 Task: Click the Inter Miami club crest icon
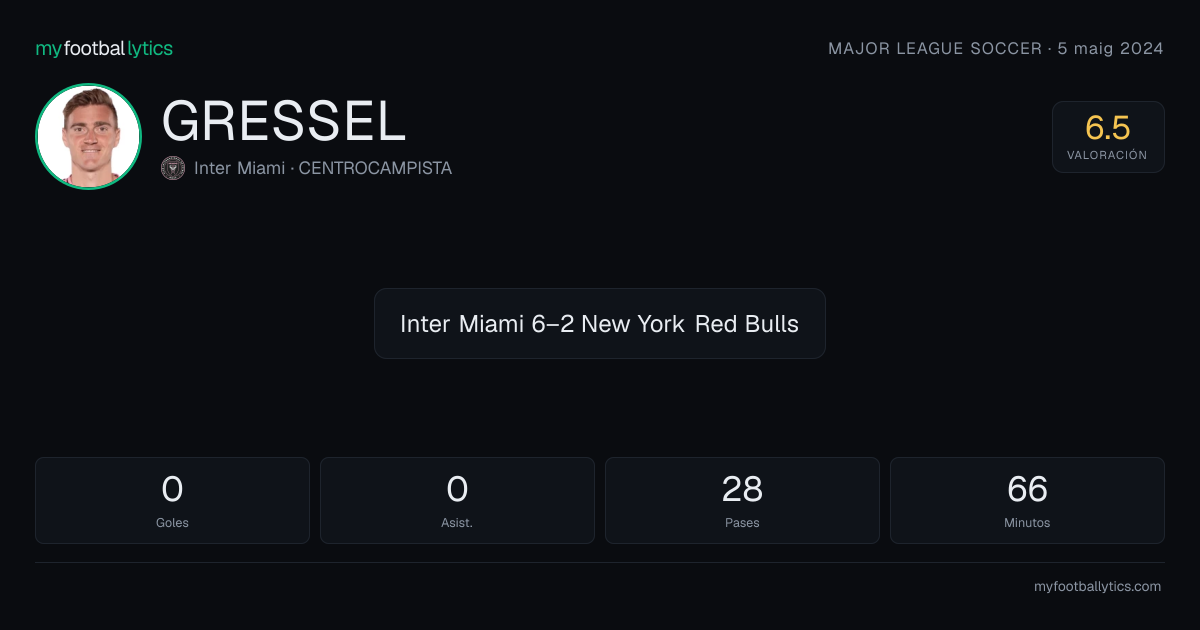point(173,168)
